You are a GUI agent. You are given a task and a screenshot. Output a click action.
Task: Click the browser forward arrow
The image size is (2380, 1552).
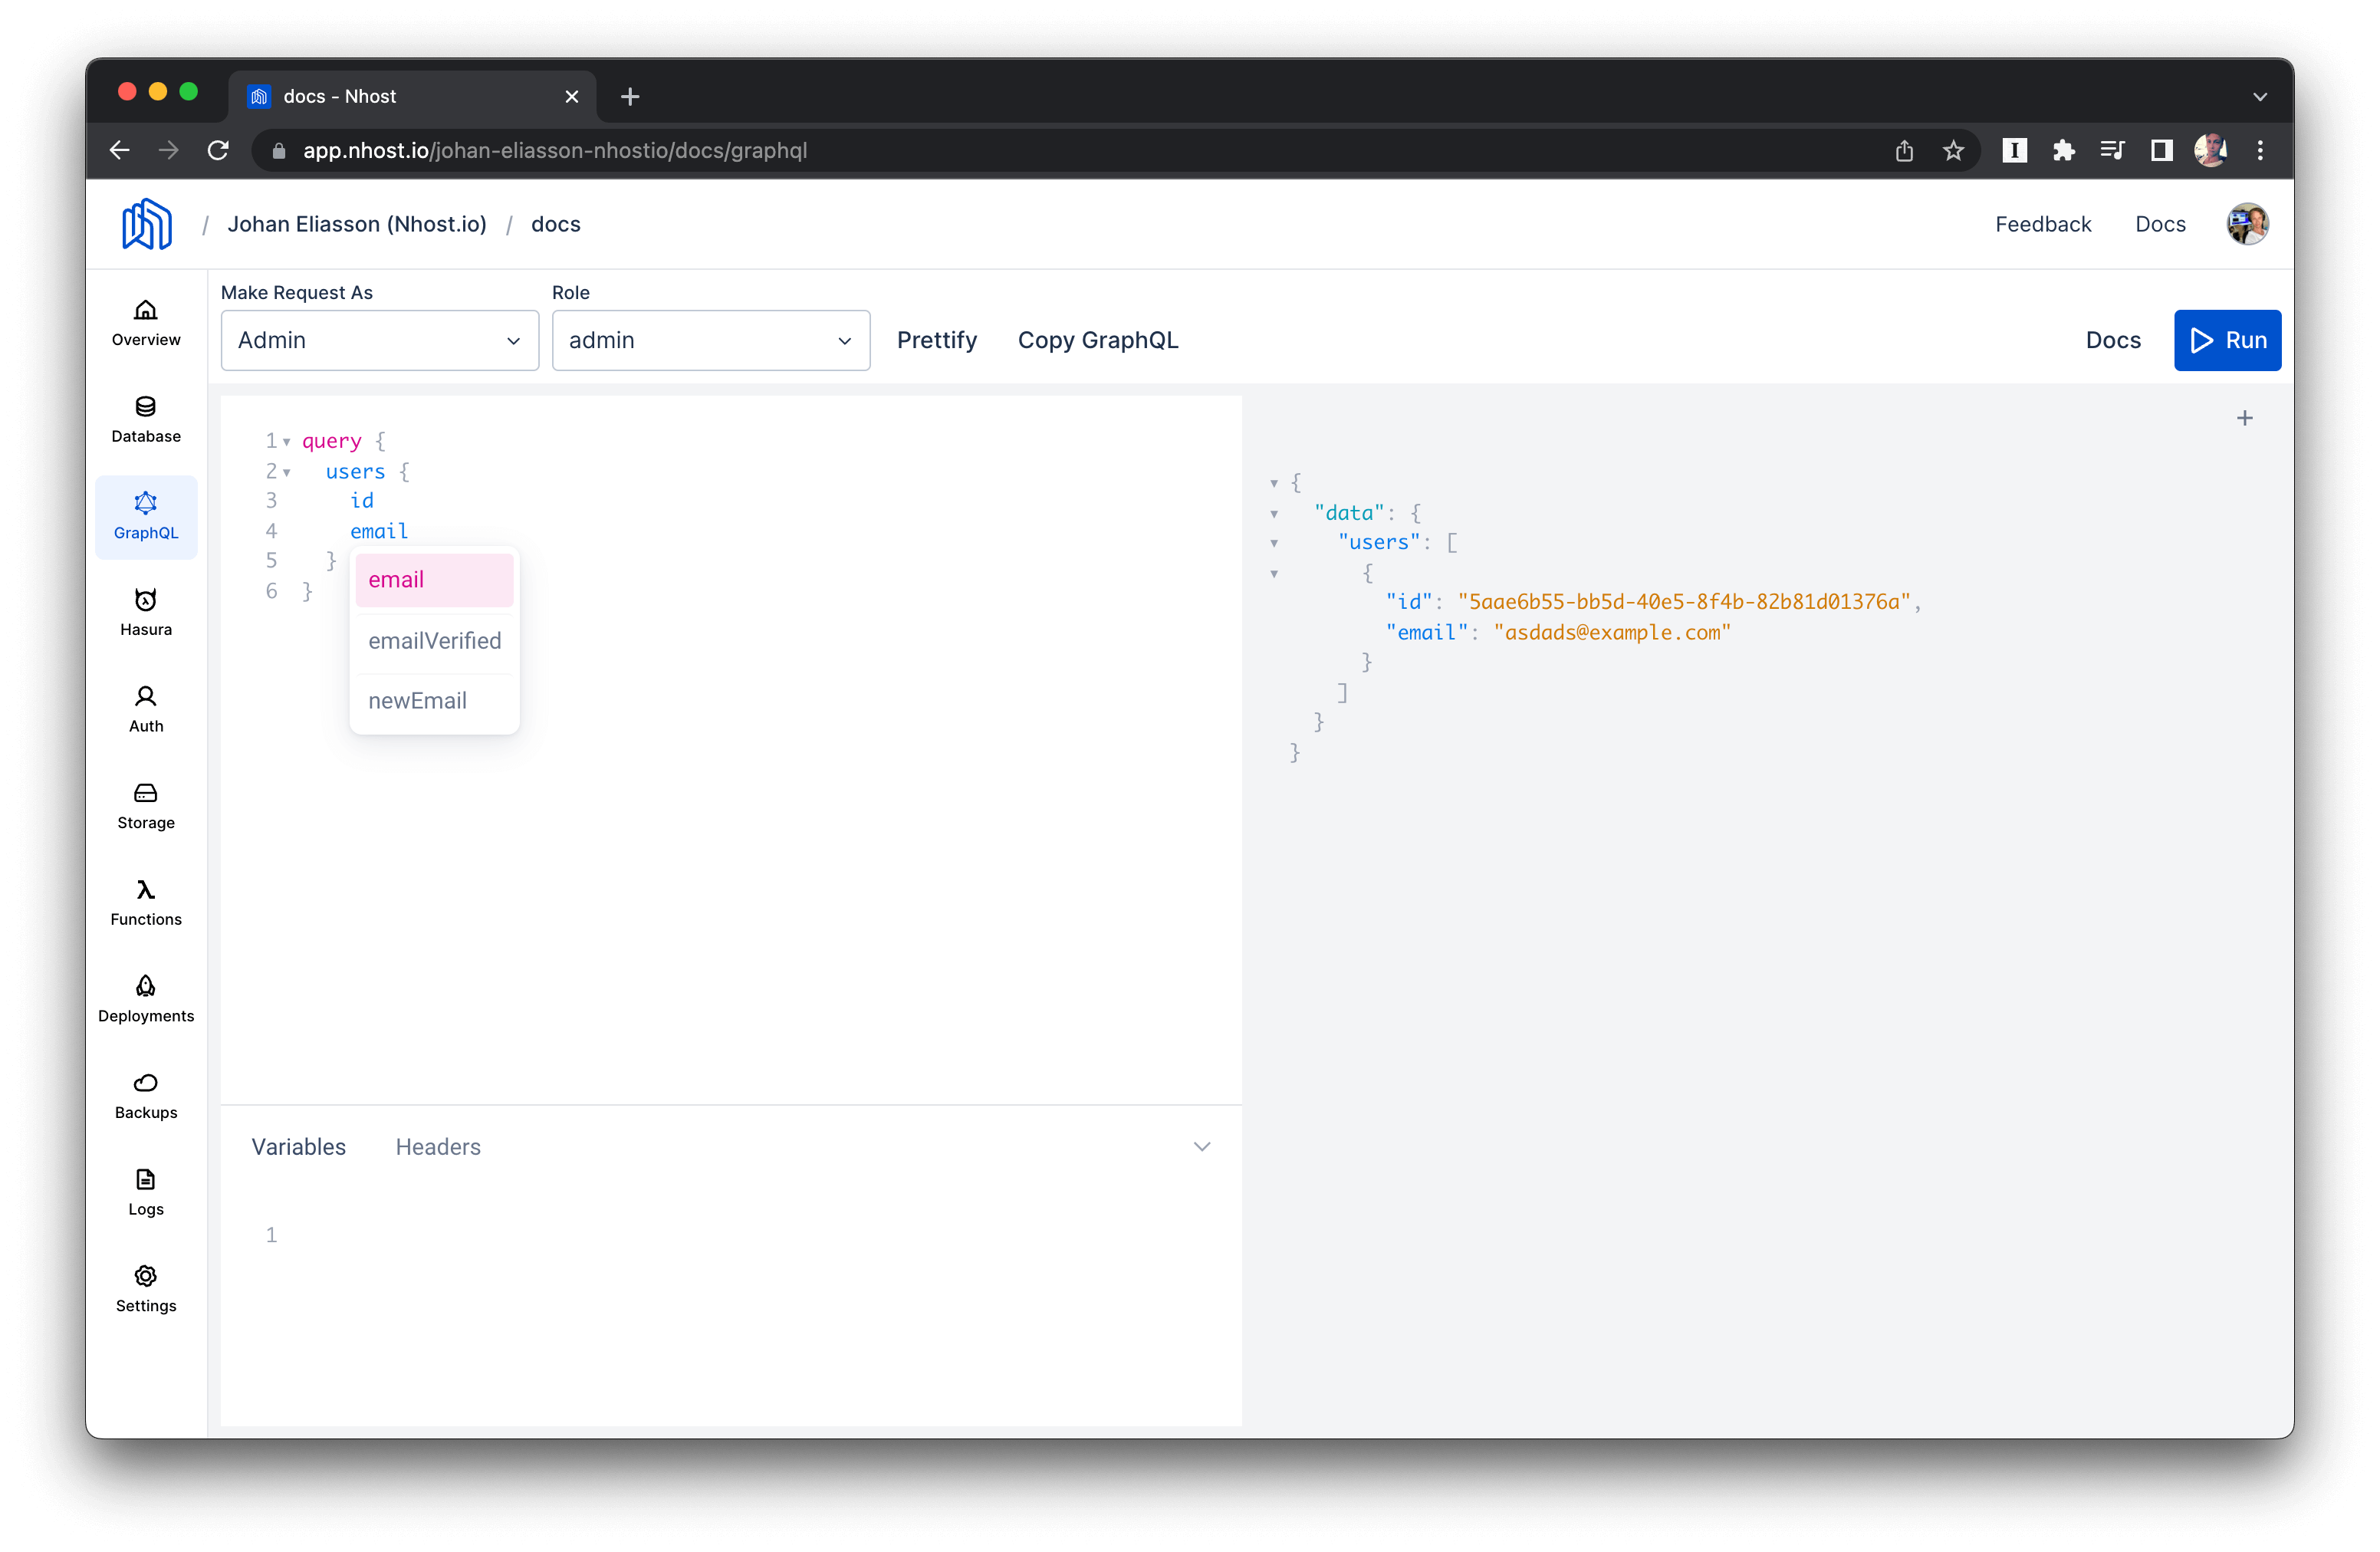[169, 150]
